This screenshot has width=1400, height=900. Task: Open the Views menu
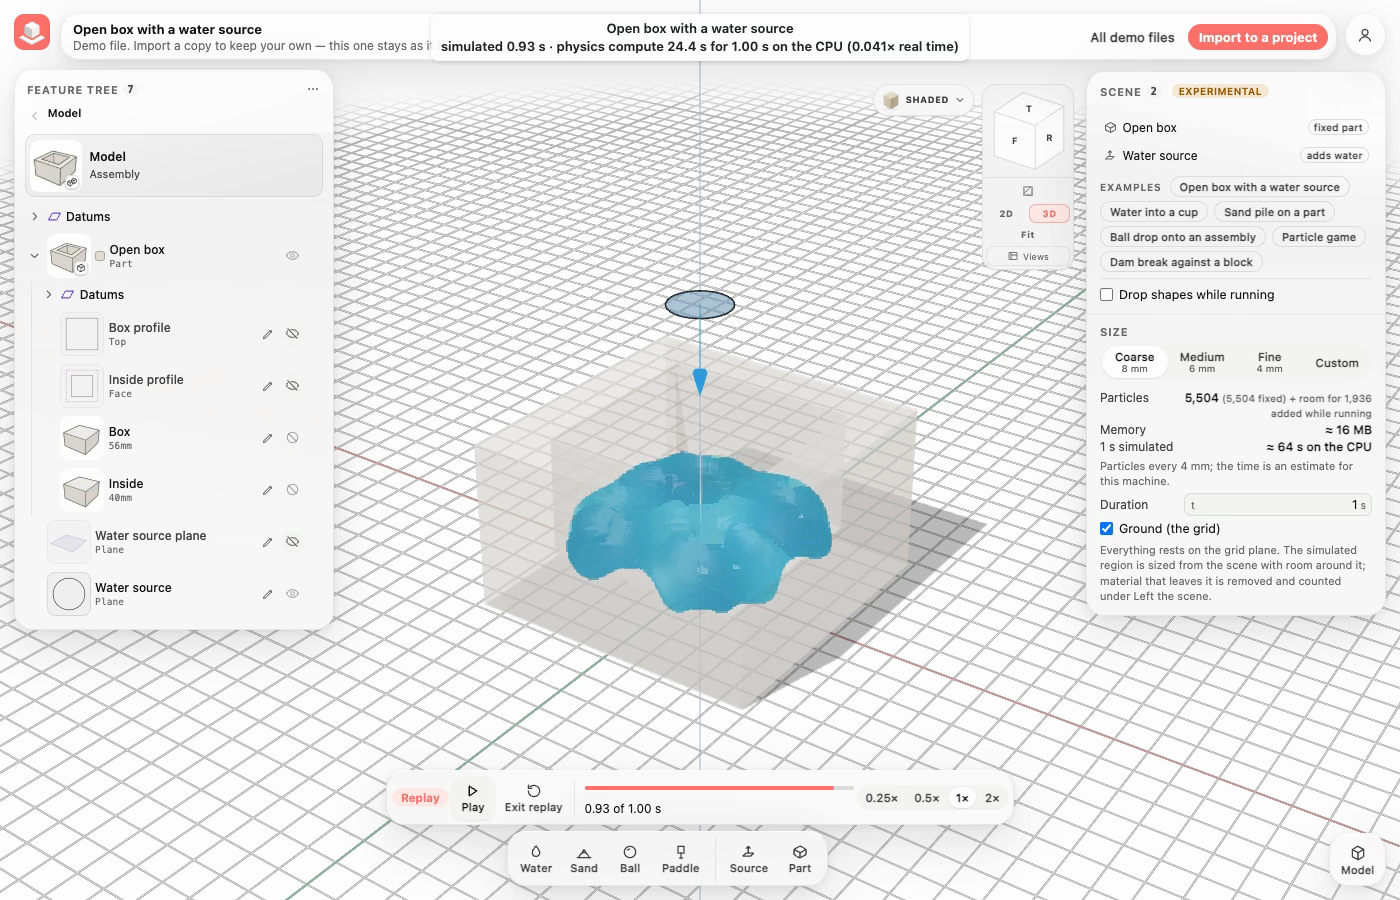click(1028, 257)
